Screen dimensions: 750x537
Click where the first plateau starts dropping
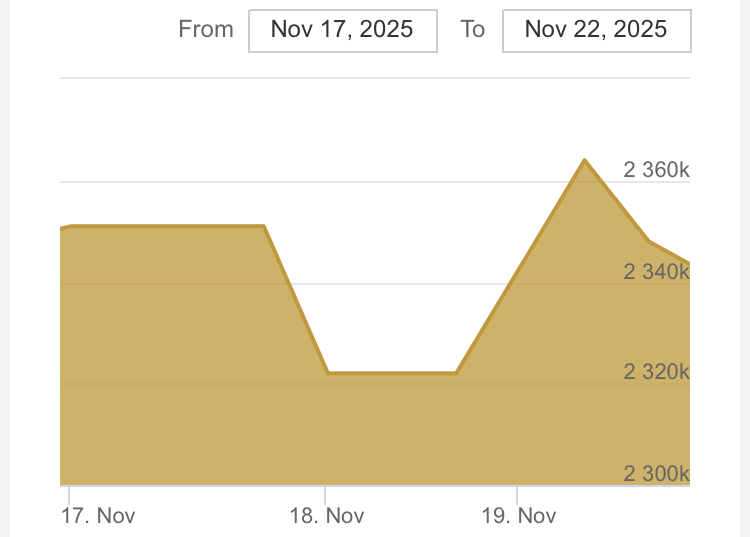pos(264,226)
